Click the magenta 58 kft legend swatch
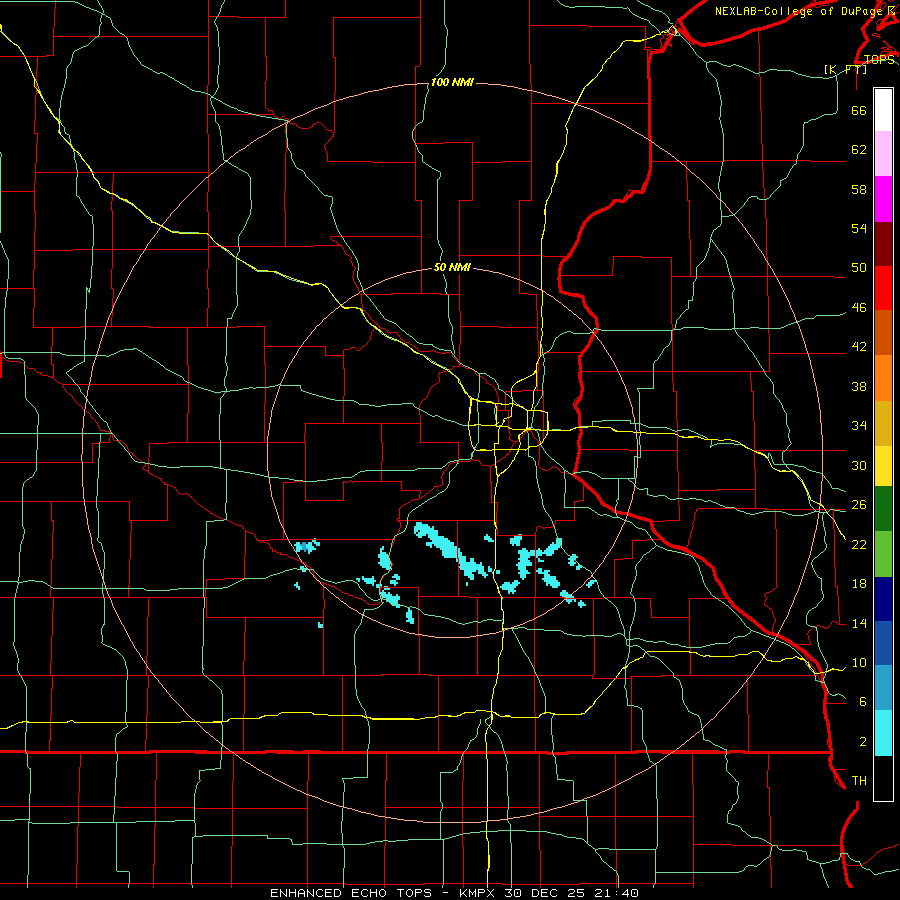The image size is (900, 900). tap(883, 199)
